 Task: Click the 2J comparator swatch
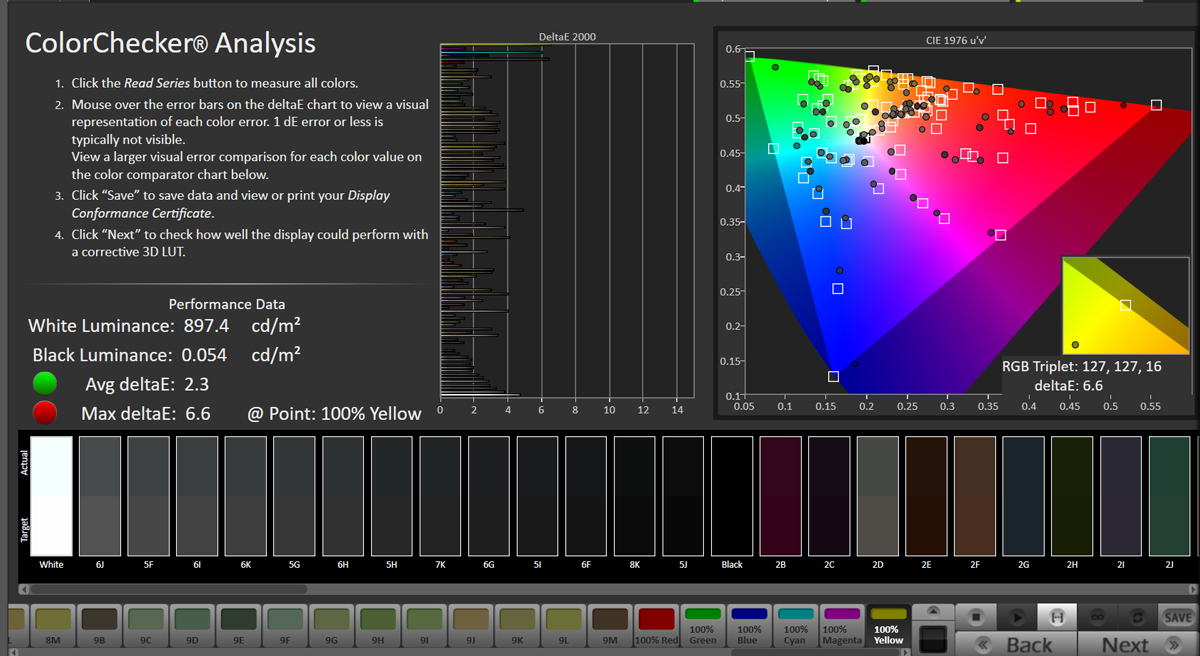(x=1170, y=496)
